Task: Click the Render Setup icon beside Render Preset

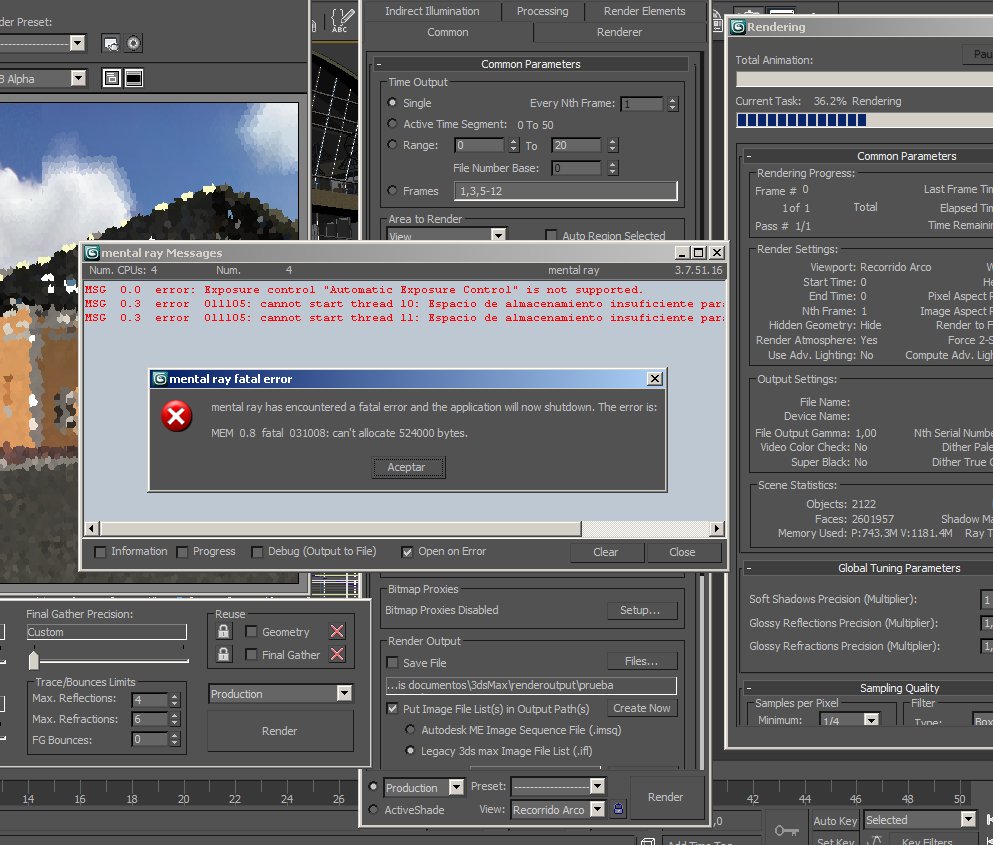Action: (111, 44)
